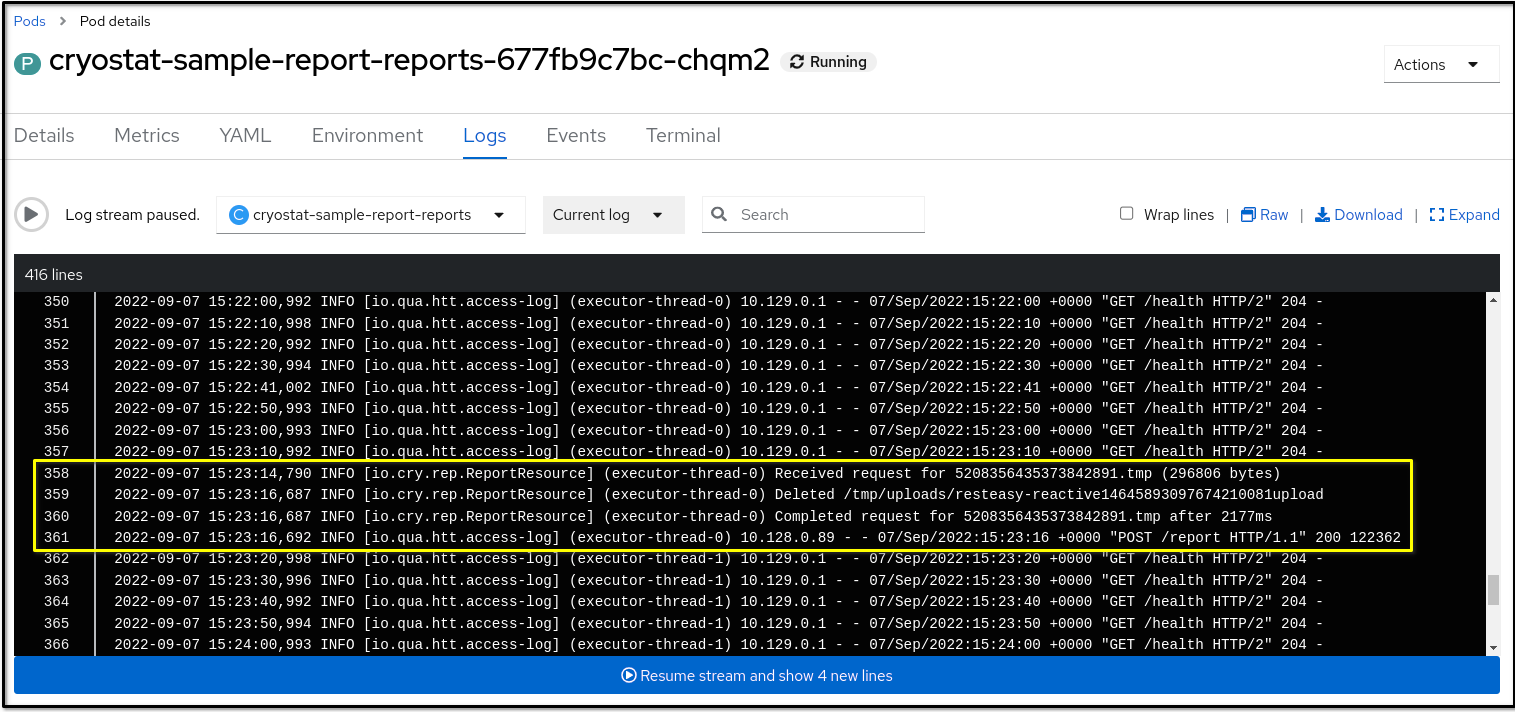Click Resume stream and show 4 new lines
Screen dimensions: 1515x712
click(x=757, y=675)
